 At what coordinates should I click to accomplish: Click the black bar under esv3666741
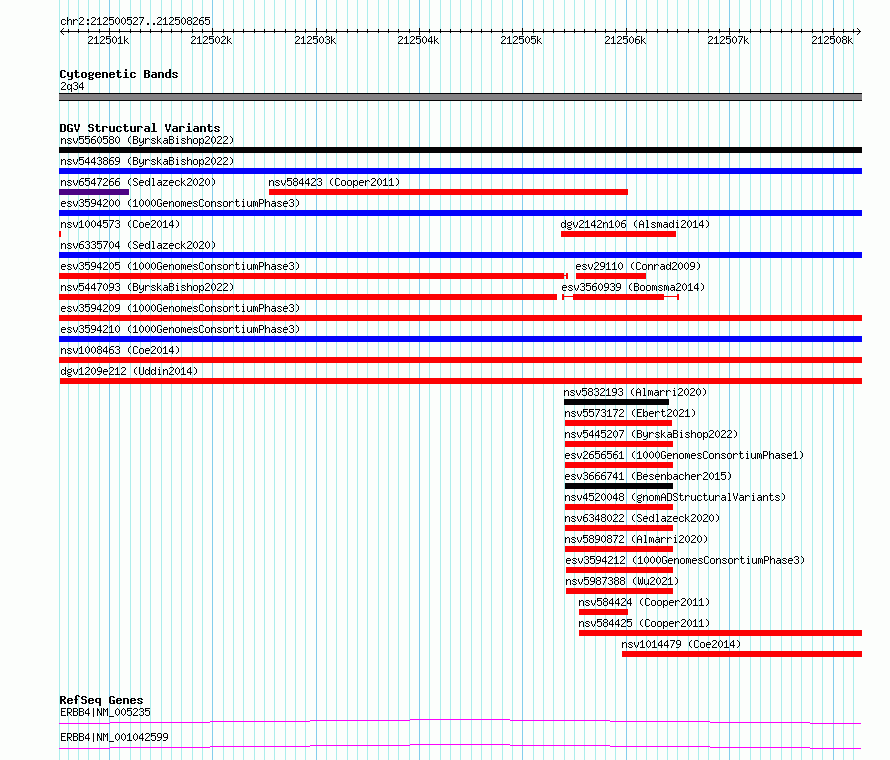[x=619, y=486]
